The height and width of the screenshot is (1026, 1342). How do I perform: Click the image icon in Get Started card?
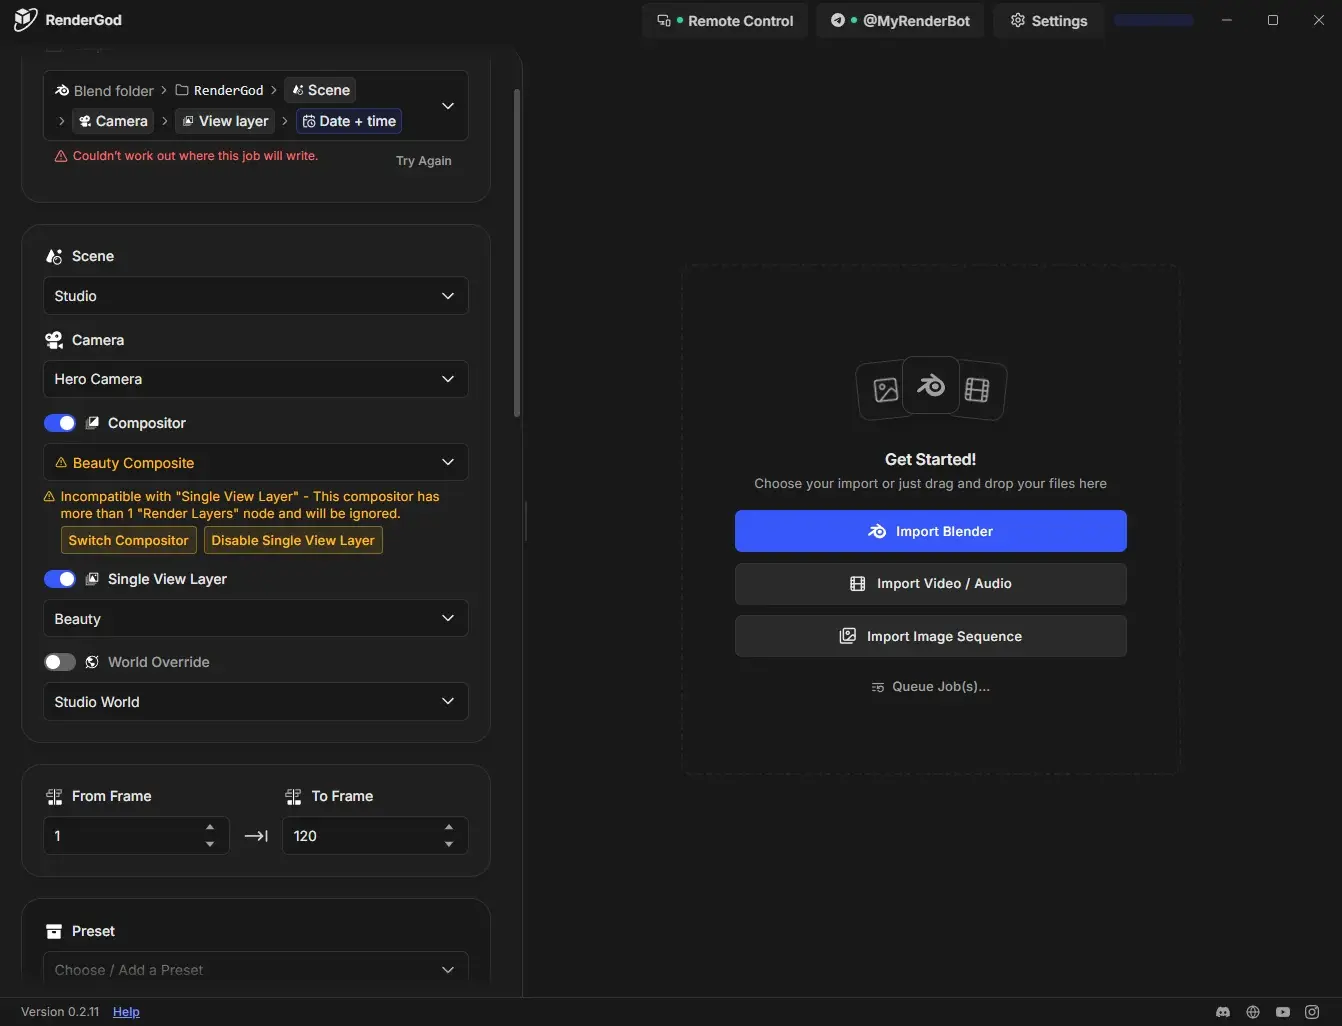tap(885, 390)
